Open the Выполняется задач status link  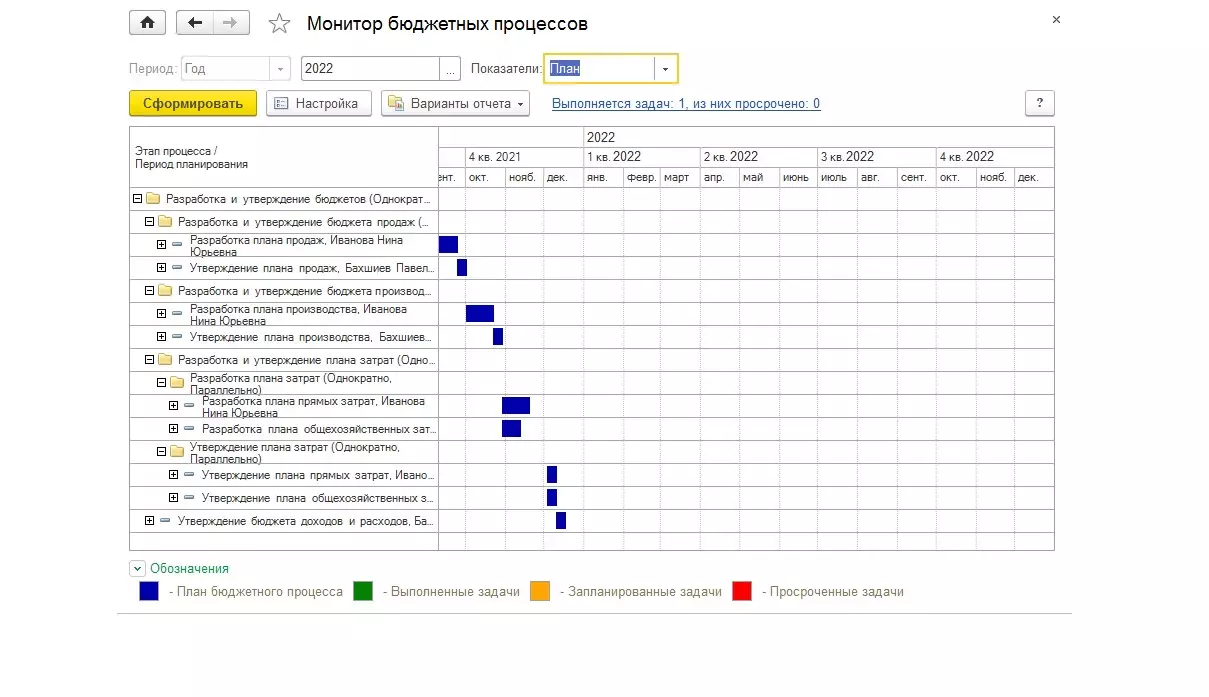click(685, 104)
